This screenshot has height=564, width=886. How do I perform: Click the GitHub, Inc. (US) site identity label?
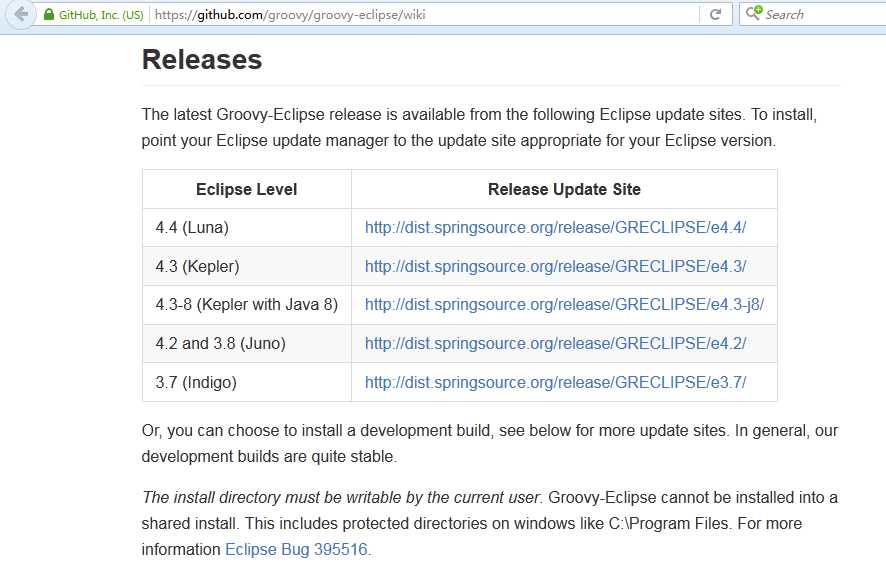coord(100,15)
